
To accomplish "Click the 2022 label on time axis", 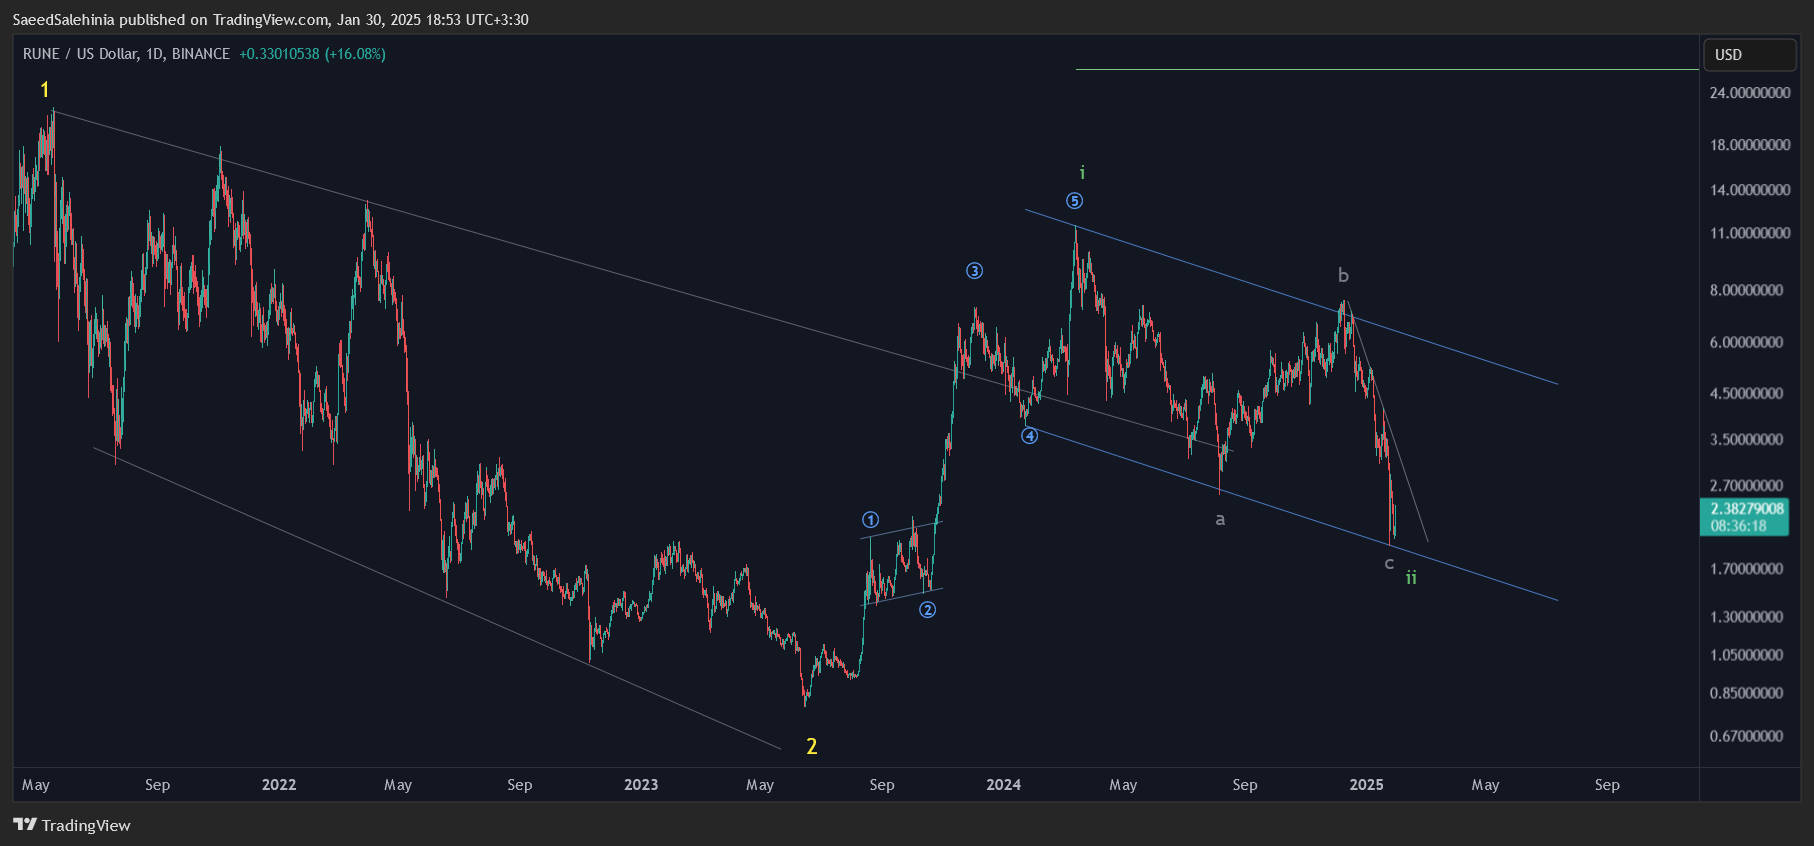I will click(279, 785).
